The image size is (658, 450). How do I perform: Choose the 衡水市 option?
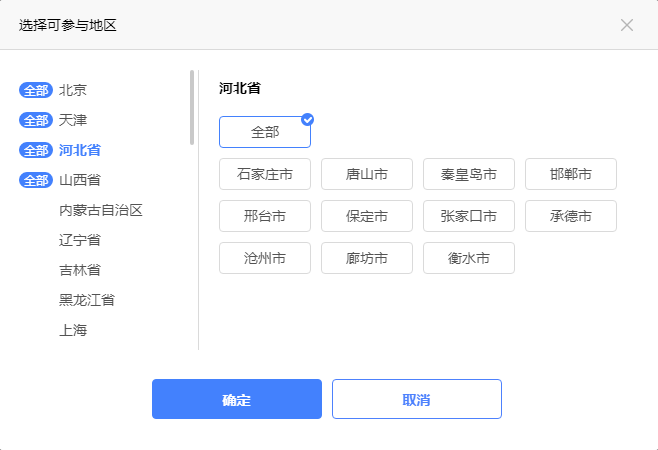point(469,258)
